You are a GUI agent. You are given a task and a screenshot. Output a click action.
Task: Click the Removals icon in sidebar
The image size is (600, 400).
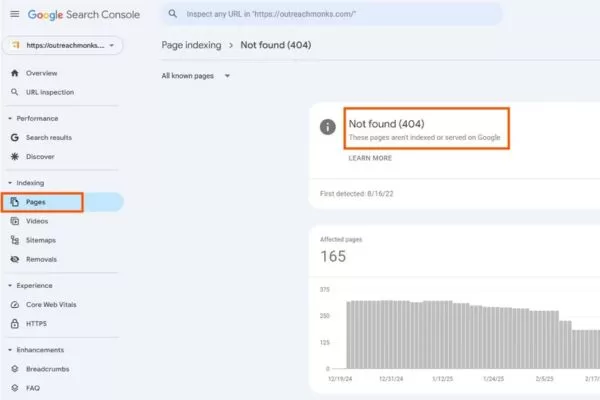[x=14, y=259]
